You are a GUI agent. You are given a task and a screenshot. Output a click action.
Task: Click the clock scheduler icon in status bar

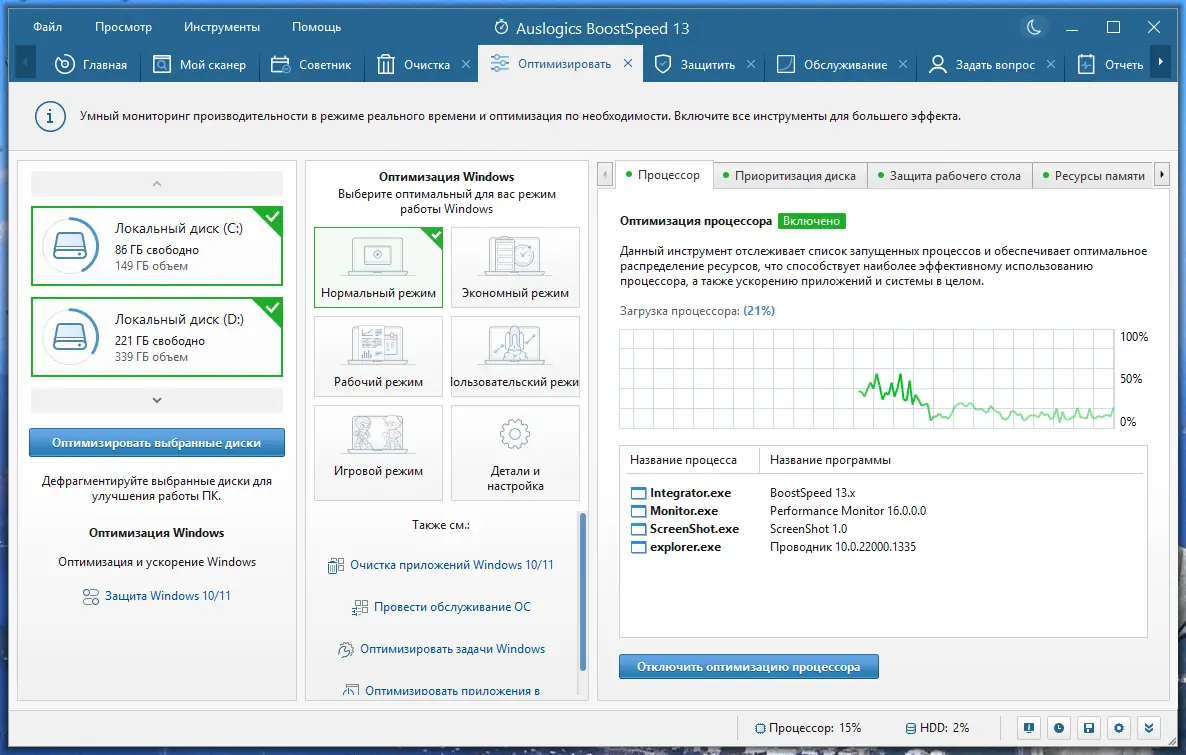point(1059,728)
